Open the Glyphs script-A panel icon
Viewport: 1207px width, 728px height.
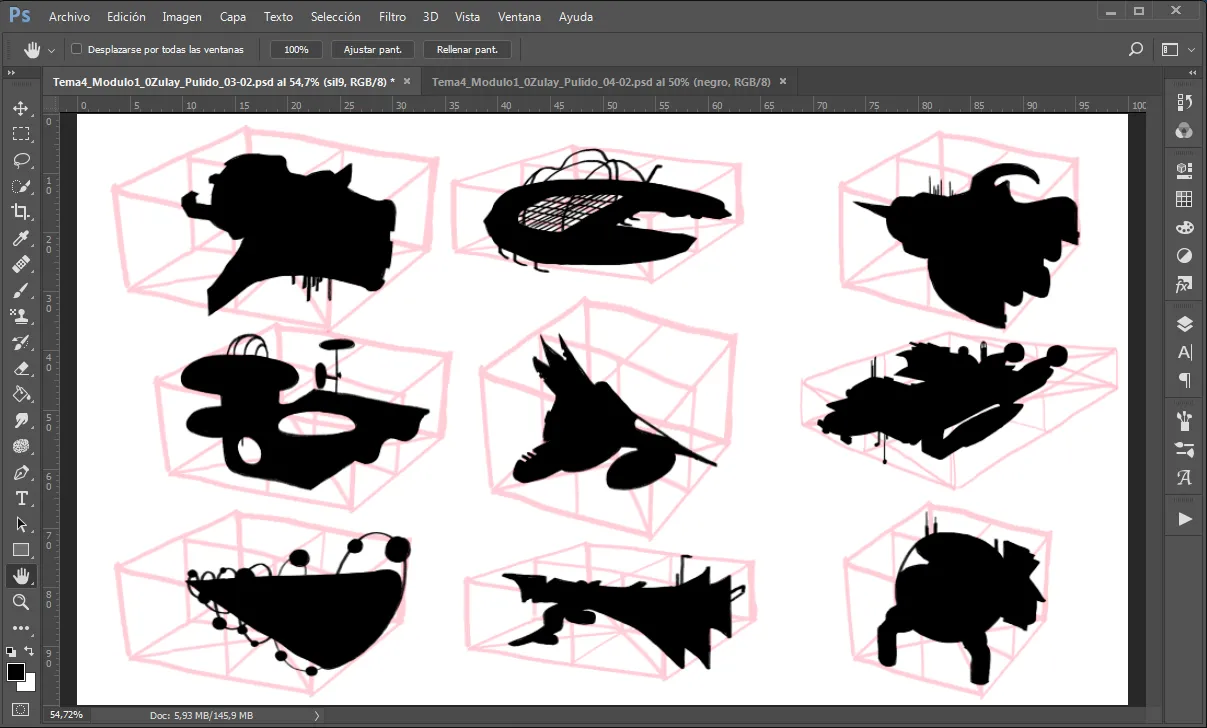(1185, 477)
